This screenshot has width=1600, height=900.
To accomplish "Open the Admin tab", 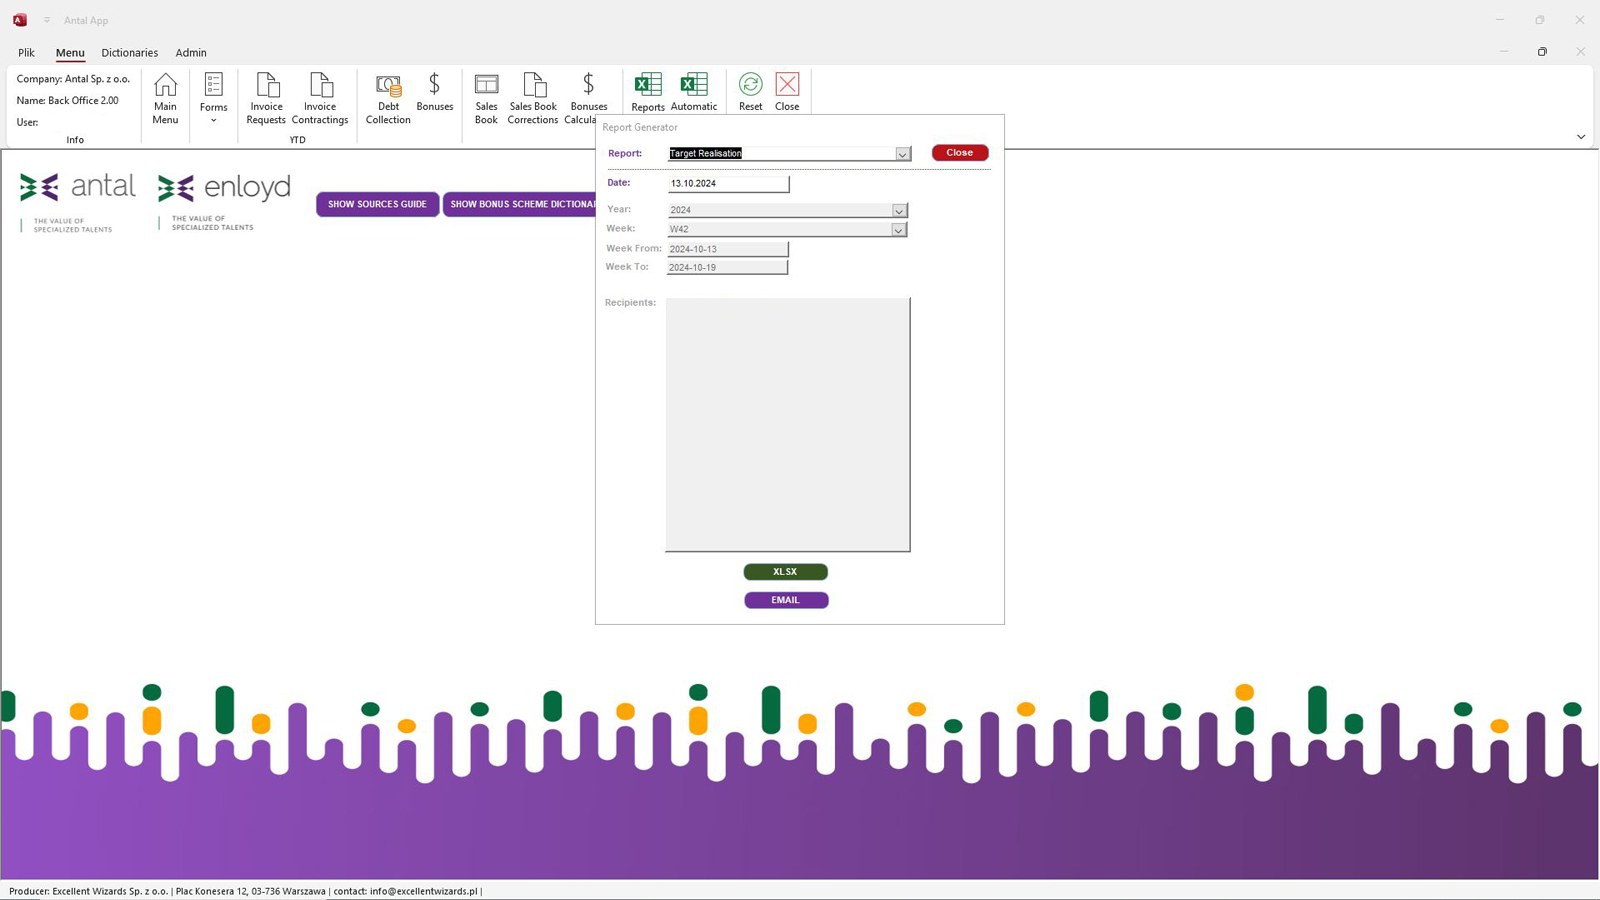I will (x=191, y=53).
